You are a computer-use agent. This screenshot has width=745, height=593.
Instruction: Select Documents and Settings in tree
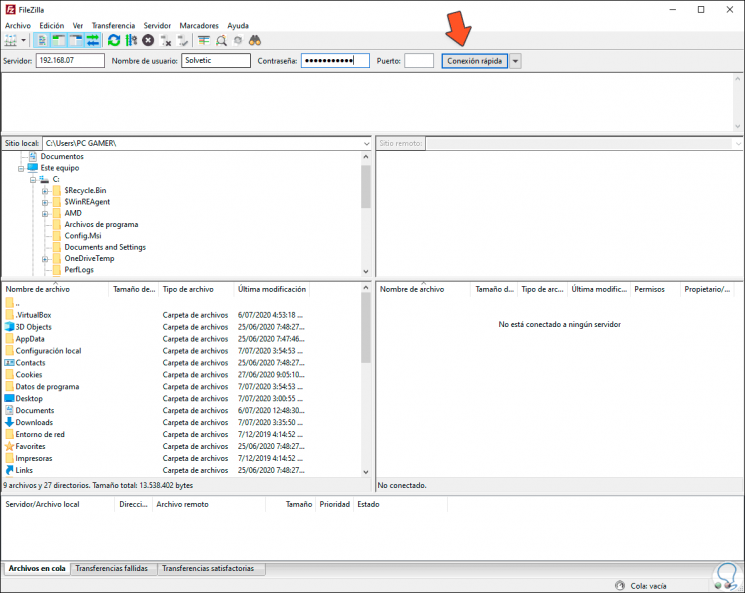tap(105, 247)
